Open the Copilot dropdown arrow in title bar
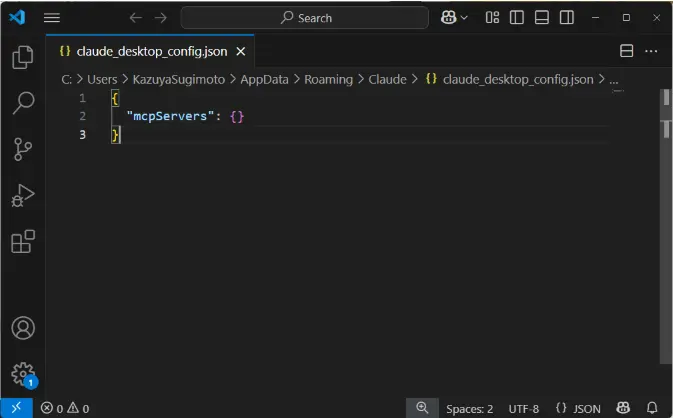The height and width of the screenshot is (418, 673). [466, 17]
